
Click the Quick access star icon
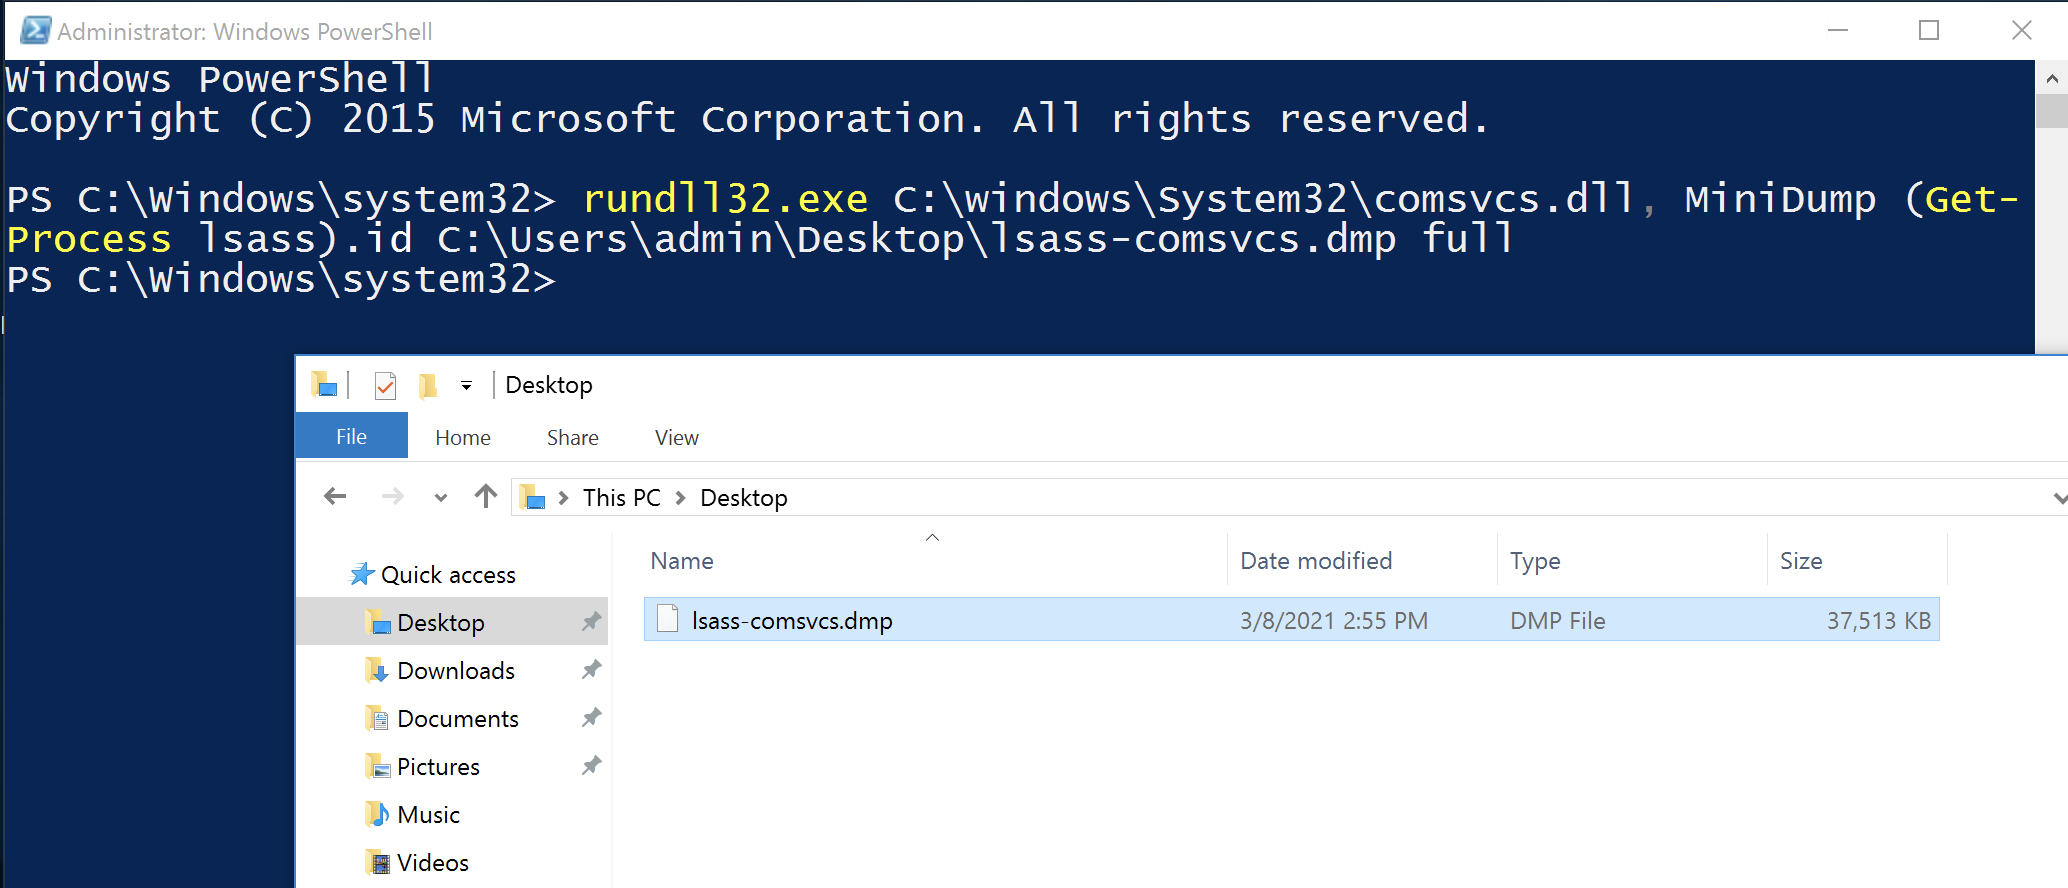click(361, 575)
